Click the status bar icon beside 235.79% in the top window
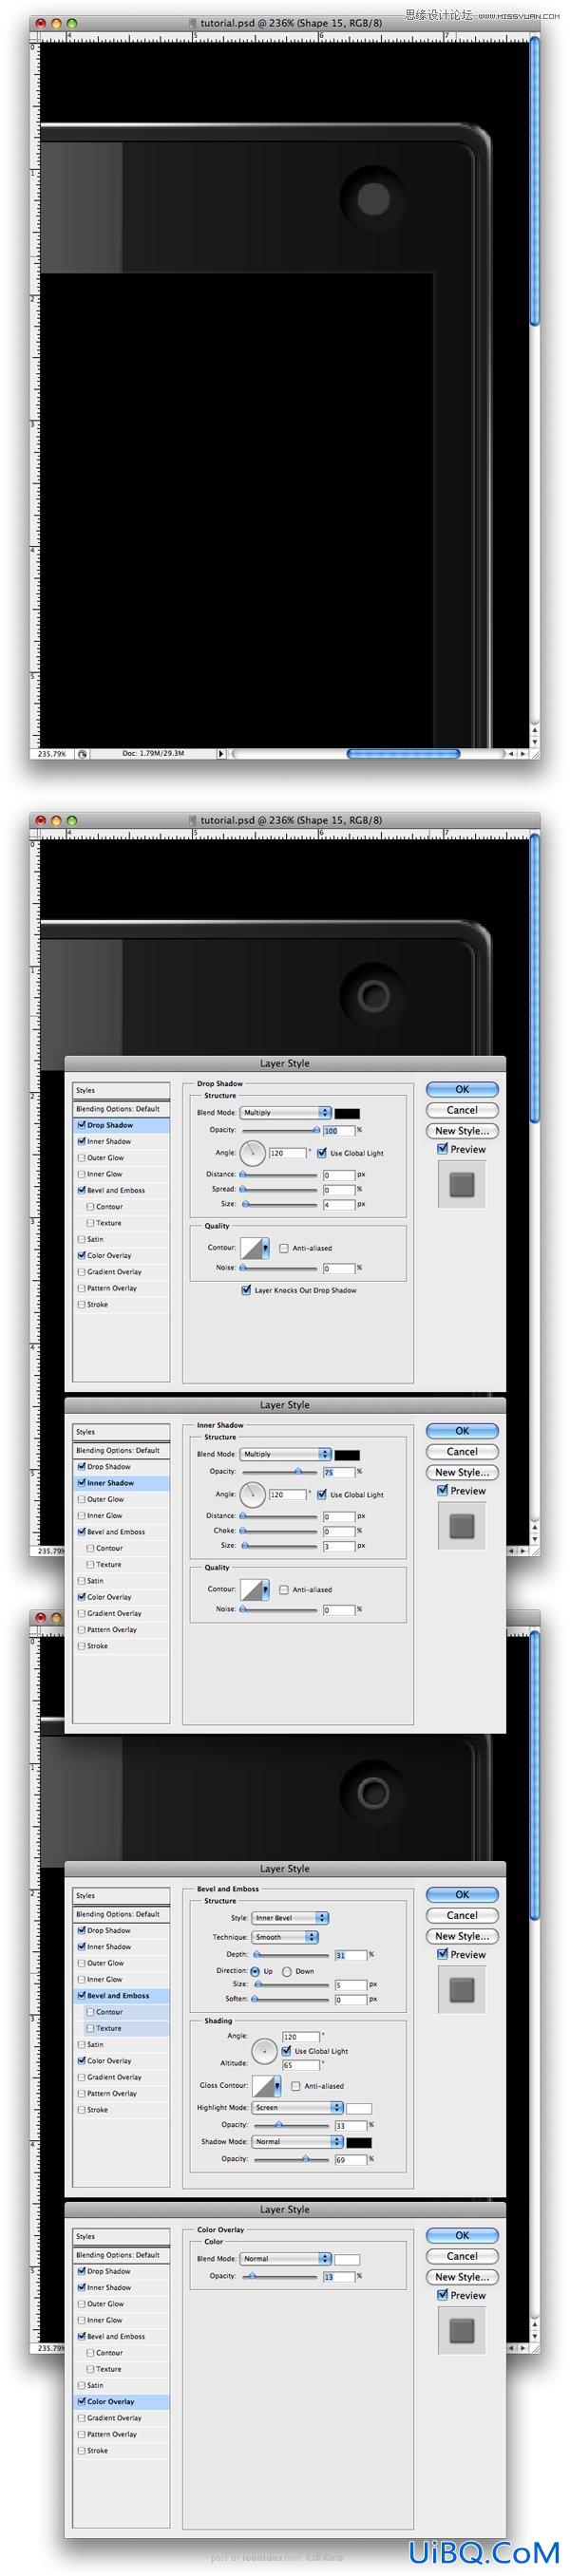 click(82, 753)
